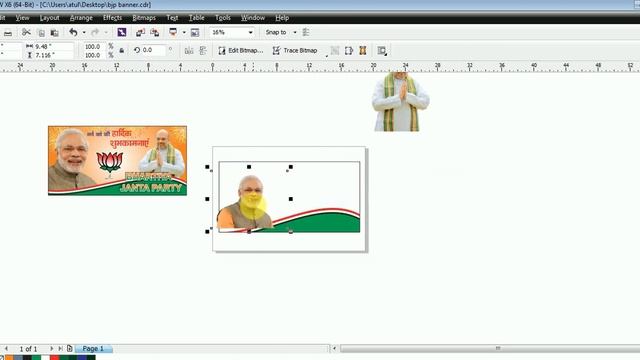640x360 pixels.
Task: Open the Undo history dropdown arrow
Action: pyautogui.click(x=84, y=33)
